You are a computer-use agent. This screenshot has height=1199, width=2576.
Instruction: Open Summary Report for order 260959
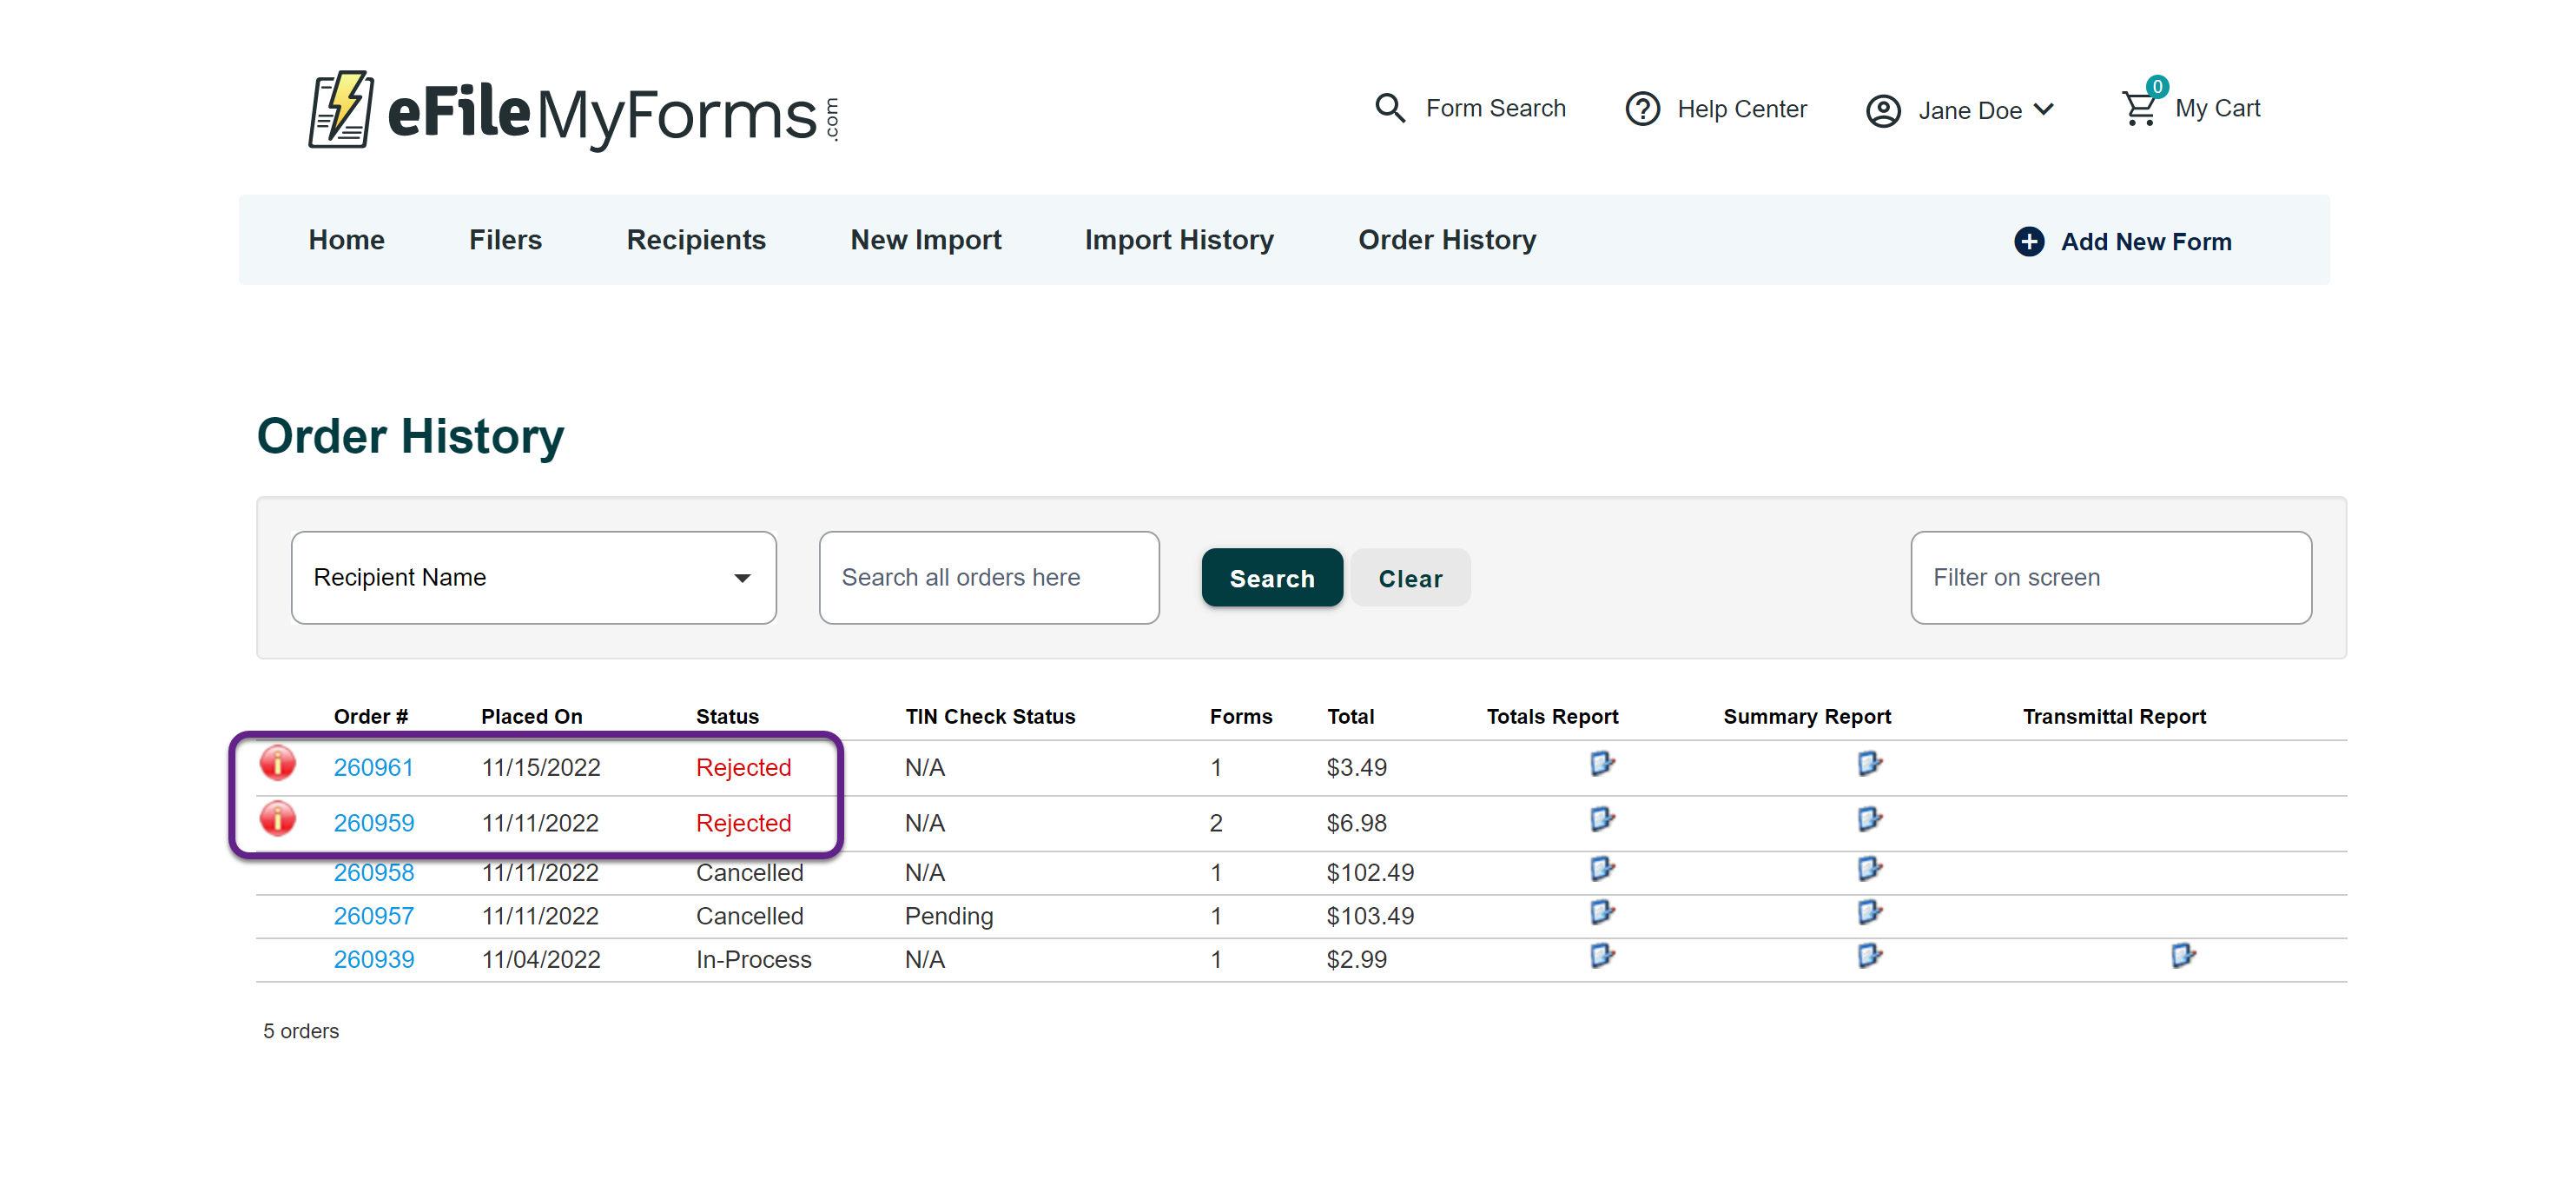click(x=1869, y=820)
